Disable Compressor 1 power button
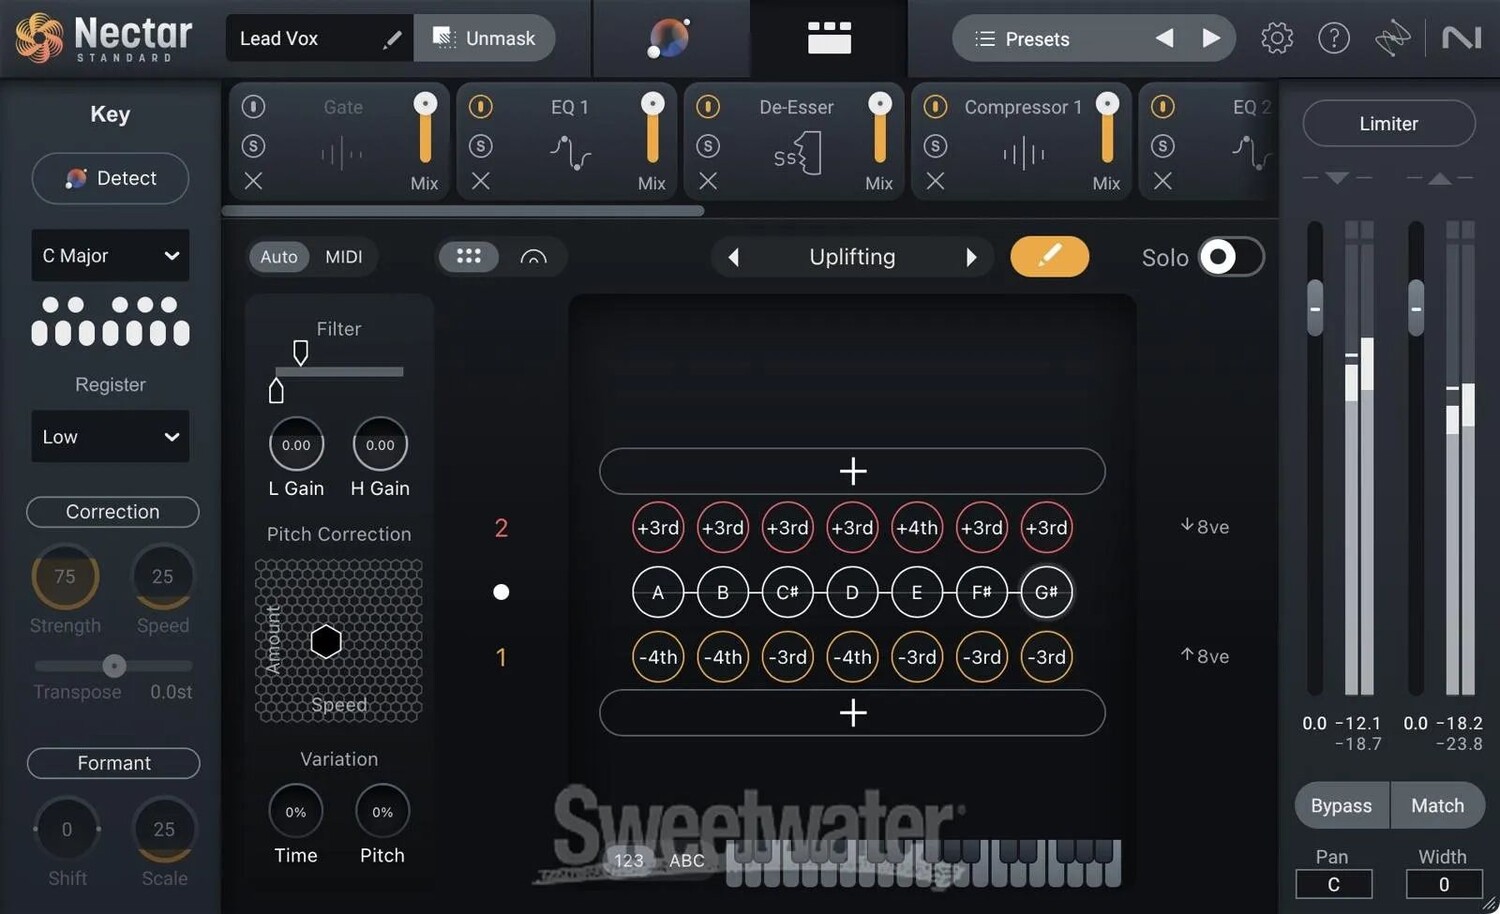The image size is (1500, 914). [935, 106]
